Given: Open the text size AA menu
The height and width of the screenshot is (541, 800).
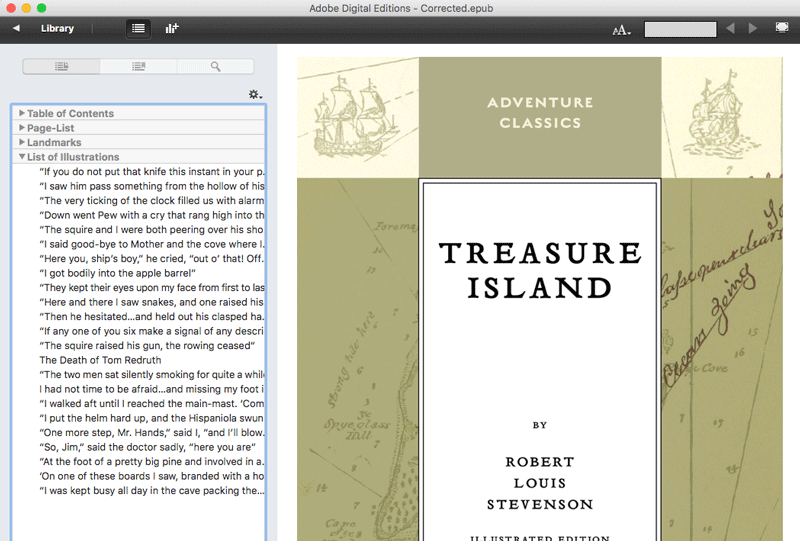Looking at the screenshot, I should (621, 30).
